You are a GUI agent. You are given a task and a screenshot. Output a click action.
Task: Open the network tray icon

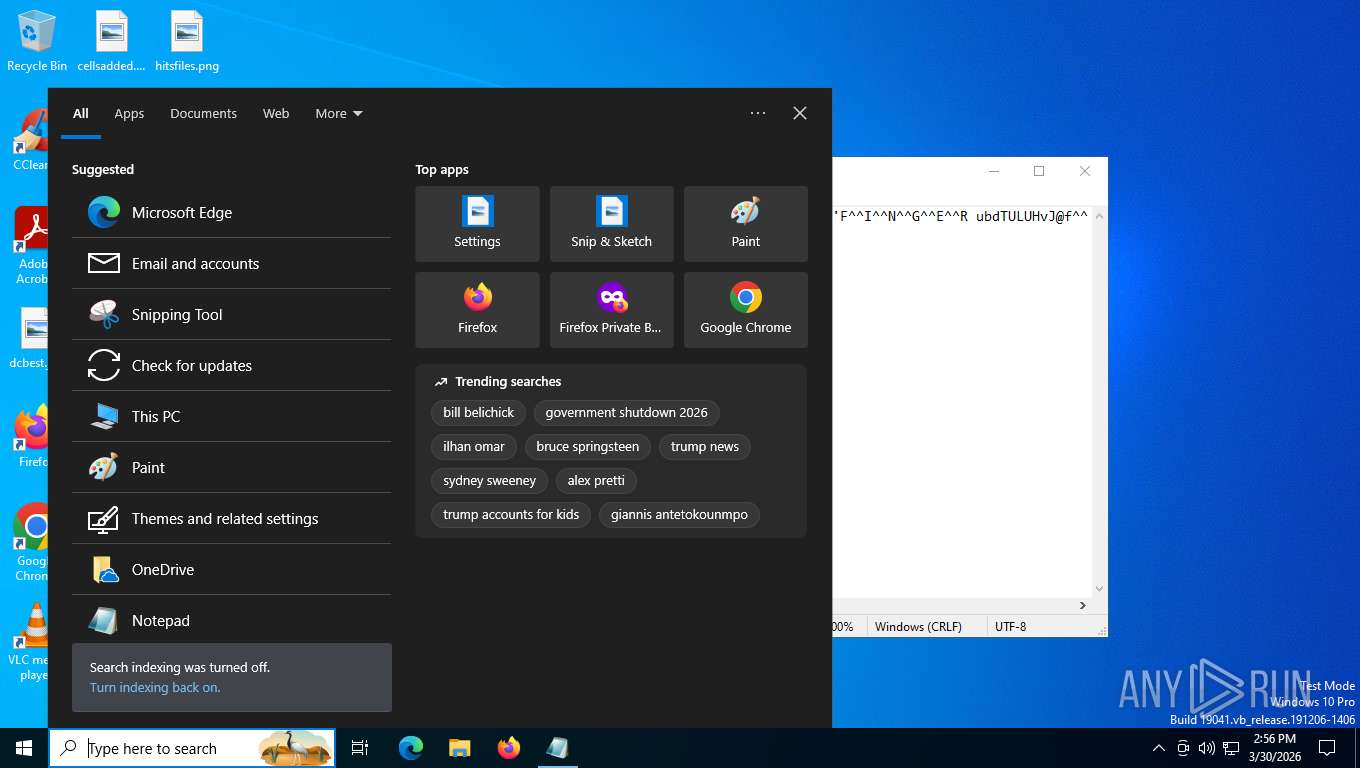(1231, 748)
